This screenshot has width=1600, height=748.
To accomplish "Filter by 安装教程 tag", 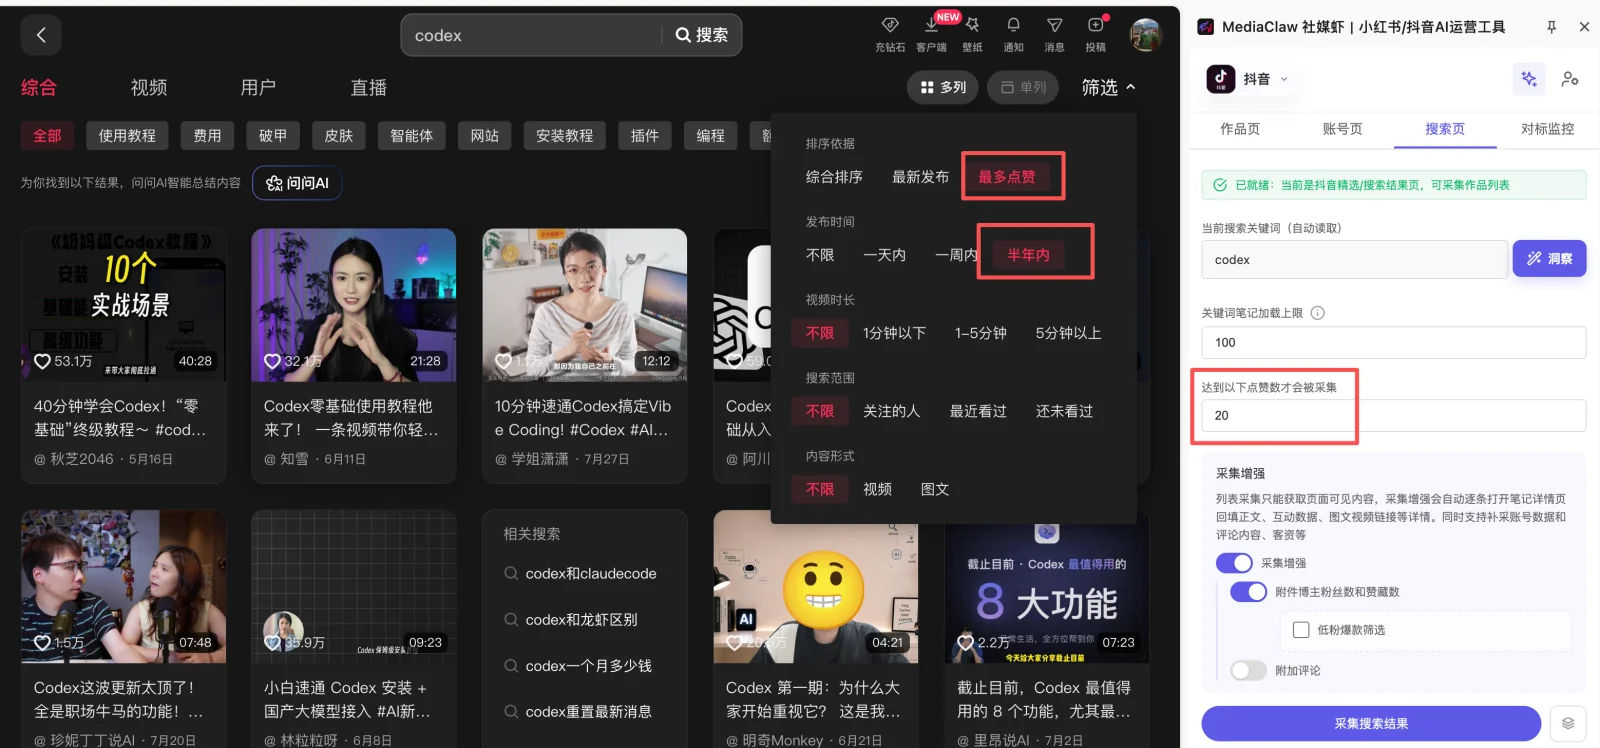I will tap(564, 135).
